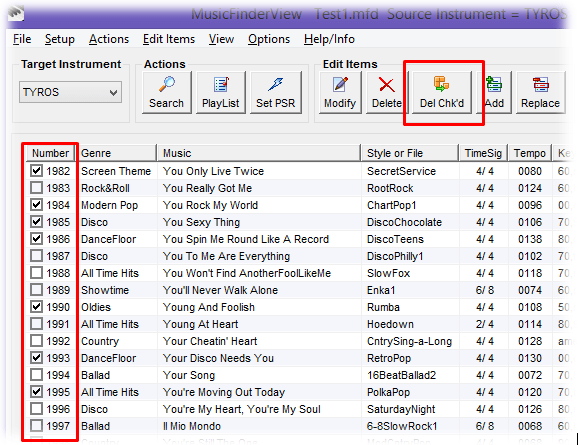Viewport: 578px width, 445px height.
Task: Click the Replace icon button
Action: (540, 93)
